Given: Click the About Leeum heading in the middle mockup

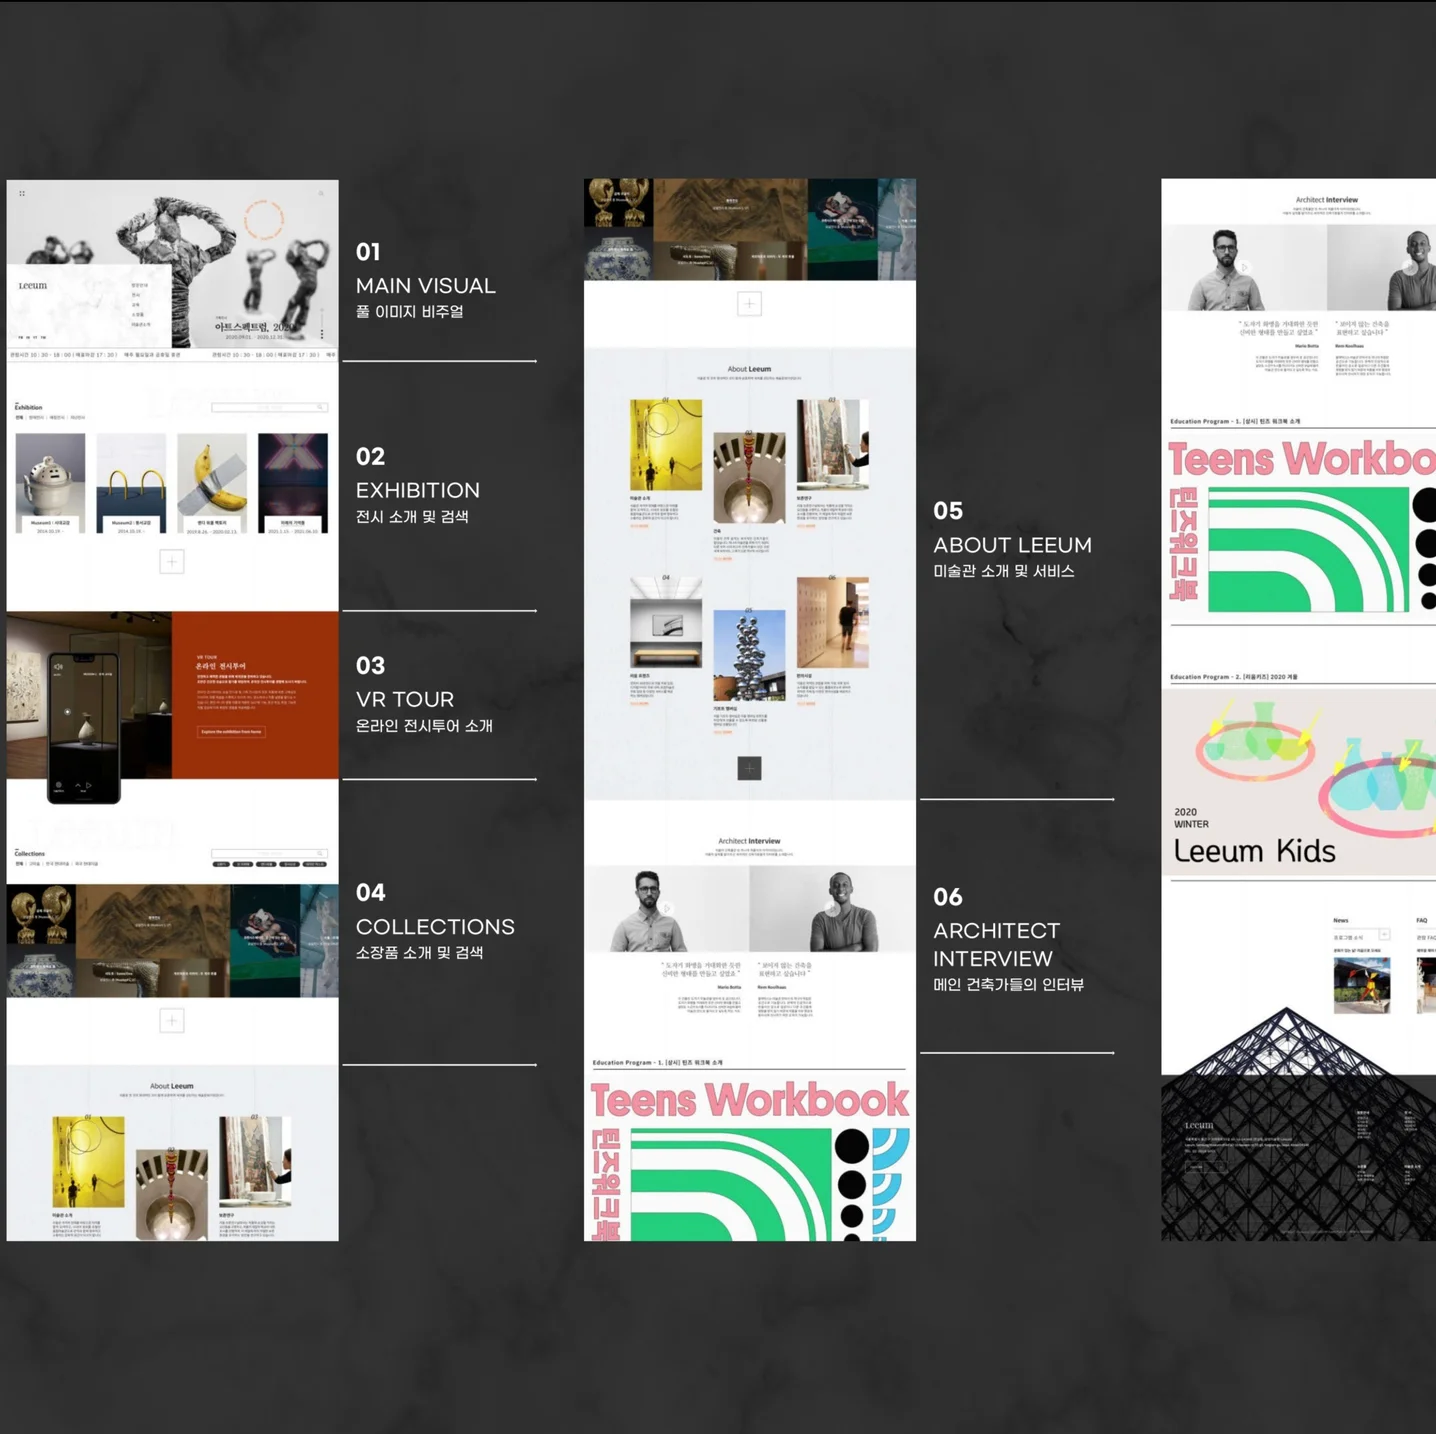Looking at the screenshot, I should [x=749, y=369].
